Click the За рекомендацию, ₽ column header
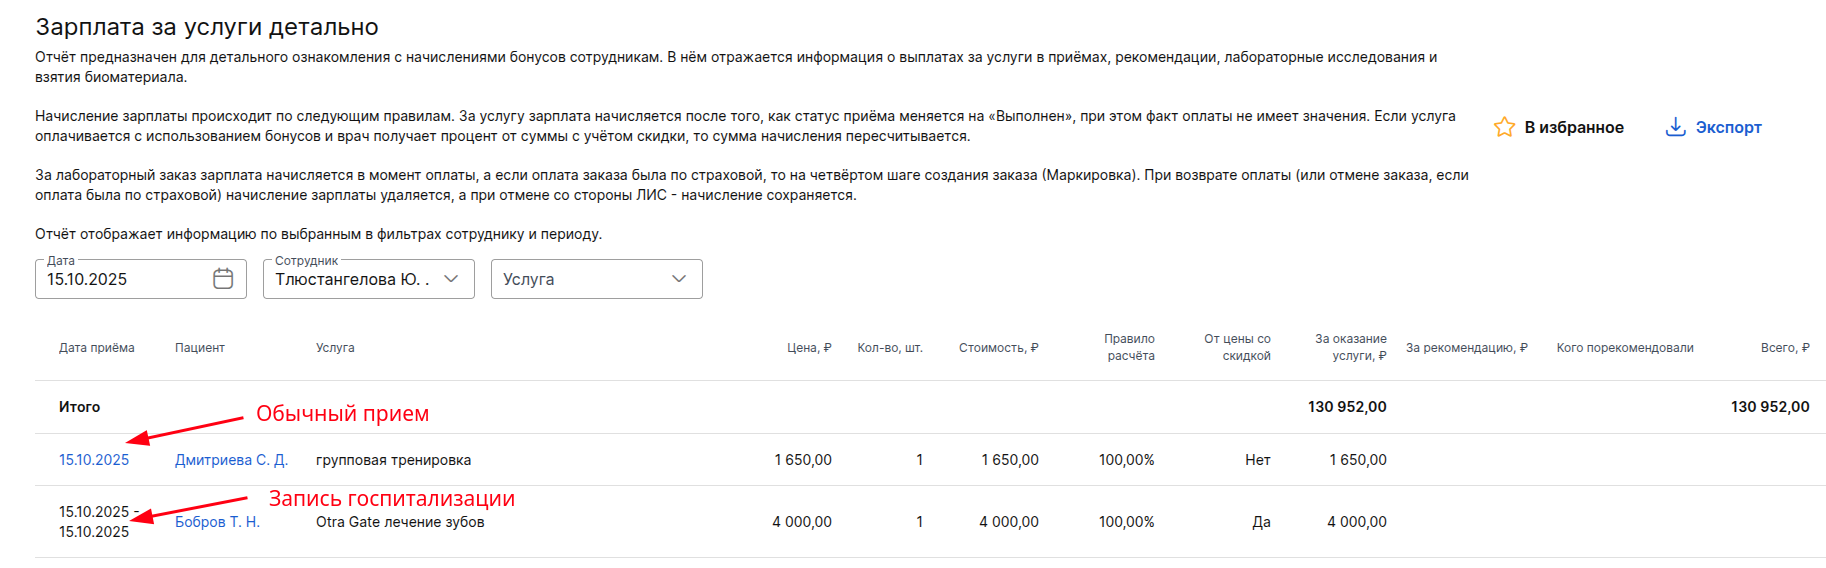The height and width of the screenshot is (568, 1826). tap(1466, 348)
